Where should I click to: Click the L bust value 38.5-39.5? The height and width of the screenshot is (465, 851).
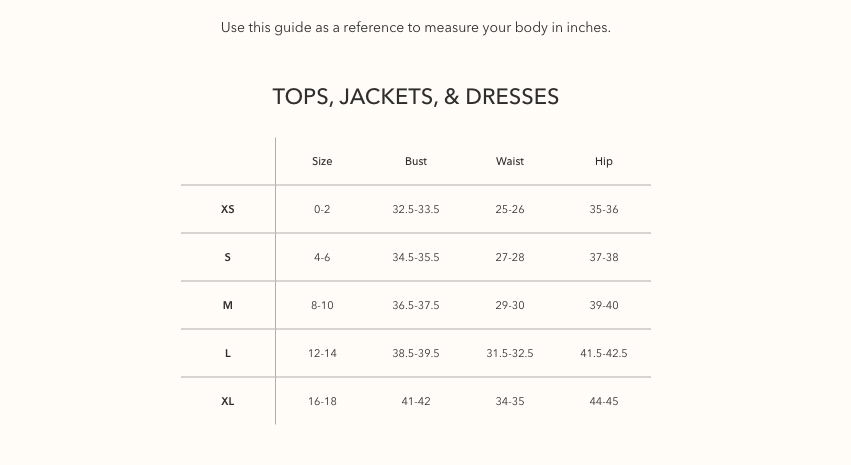click(x=416, y=354)
